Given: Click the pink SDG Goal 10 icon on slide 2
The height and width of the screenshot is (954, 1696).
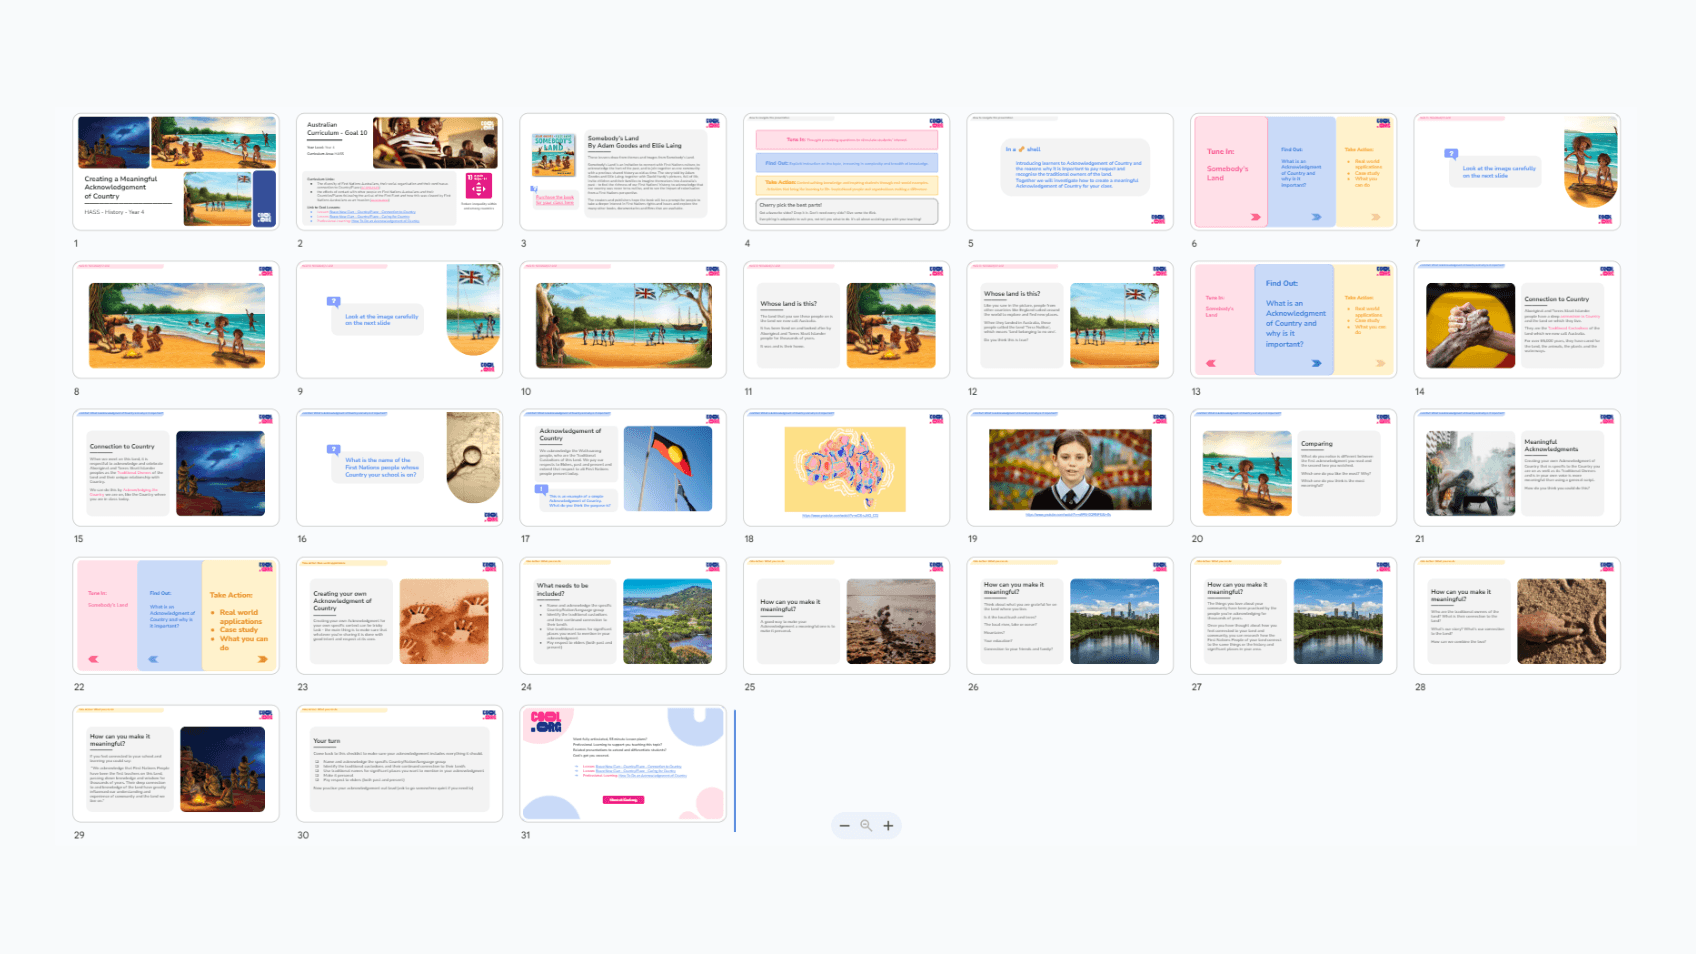Looking at the screenshot, I should [479, 187].
